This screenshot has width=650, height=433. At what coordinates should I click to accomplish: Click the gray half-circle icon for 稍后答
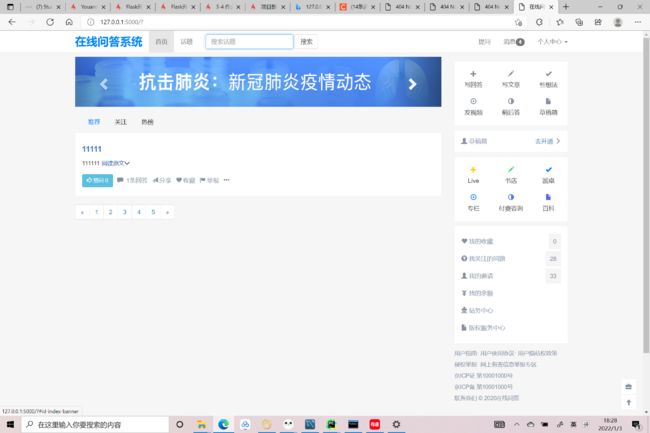[x=511, y=101]
